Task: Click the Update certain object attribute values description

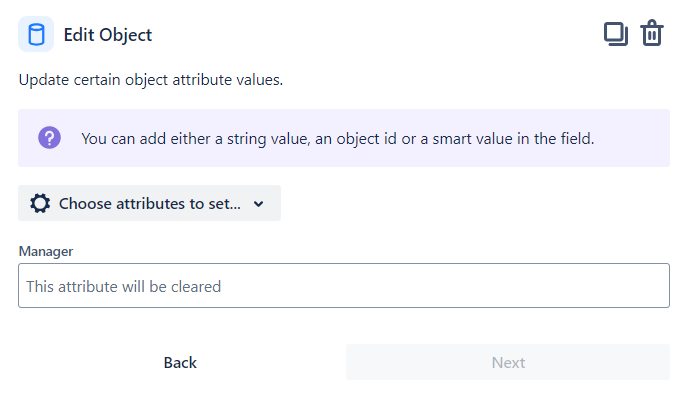Action: click(151, 80)
